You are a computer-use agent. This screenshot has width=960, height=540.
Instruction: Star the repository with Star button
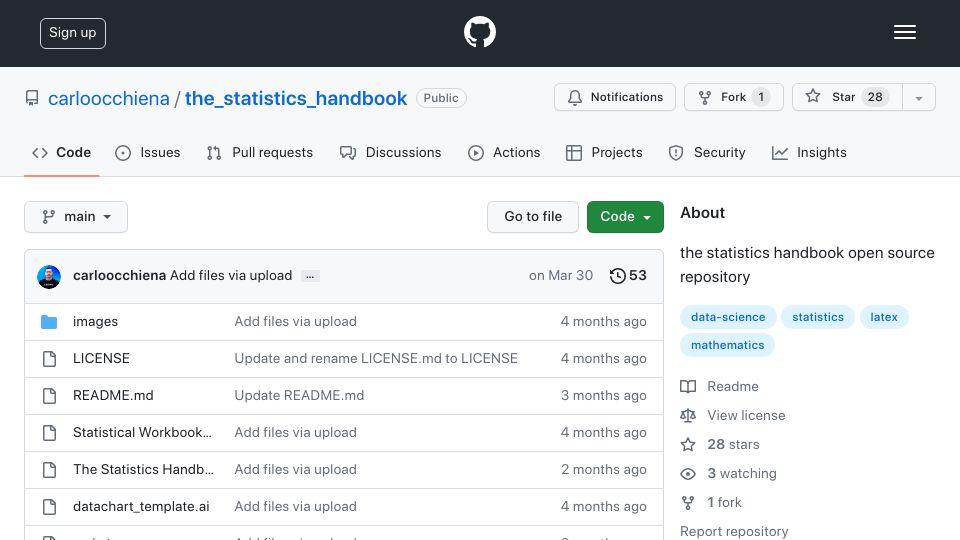847,97
